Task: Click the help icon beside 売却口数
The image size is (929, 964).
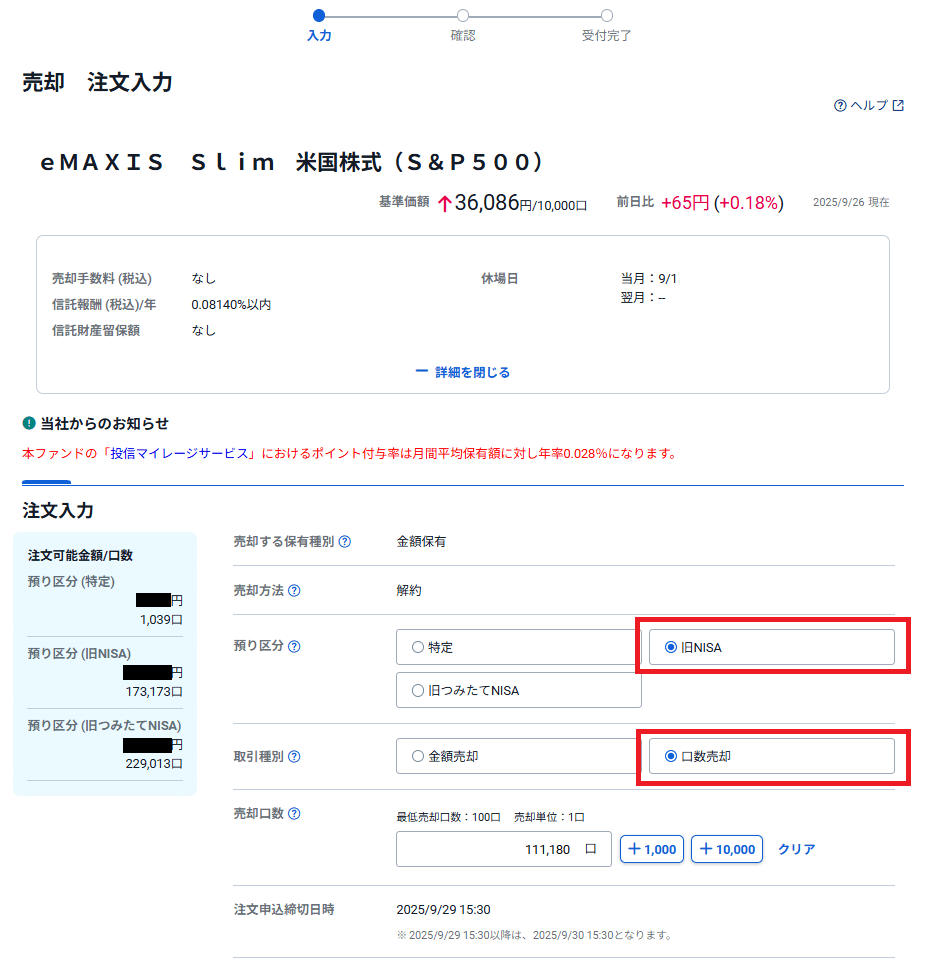Action: (295, 814)
